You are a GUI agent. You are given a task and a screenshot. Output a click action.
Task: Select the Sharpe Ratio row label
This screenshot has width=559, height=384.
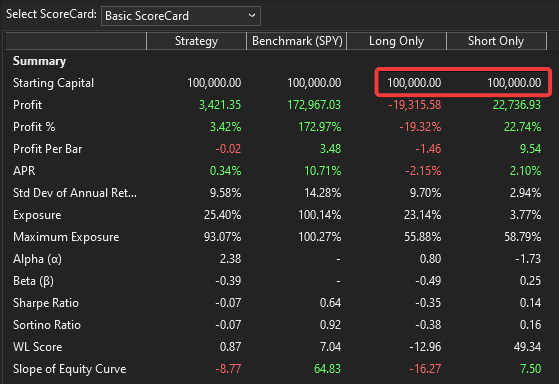(x=46, y=303)
